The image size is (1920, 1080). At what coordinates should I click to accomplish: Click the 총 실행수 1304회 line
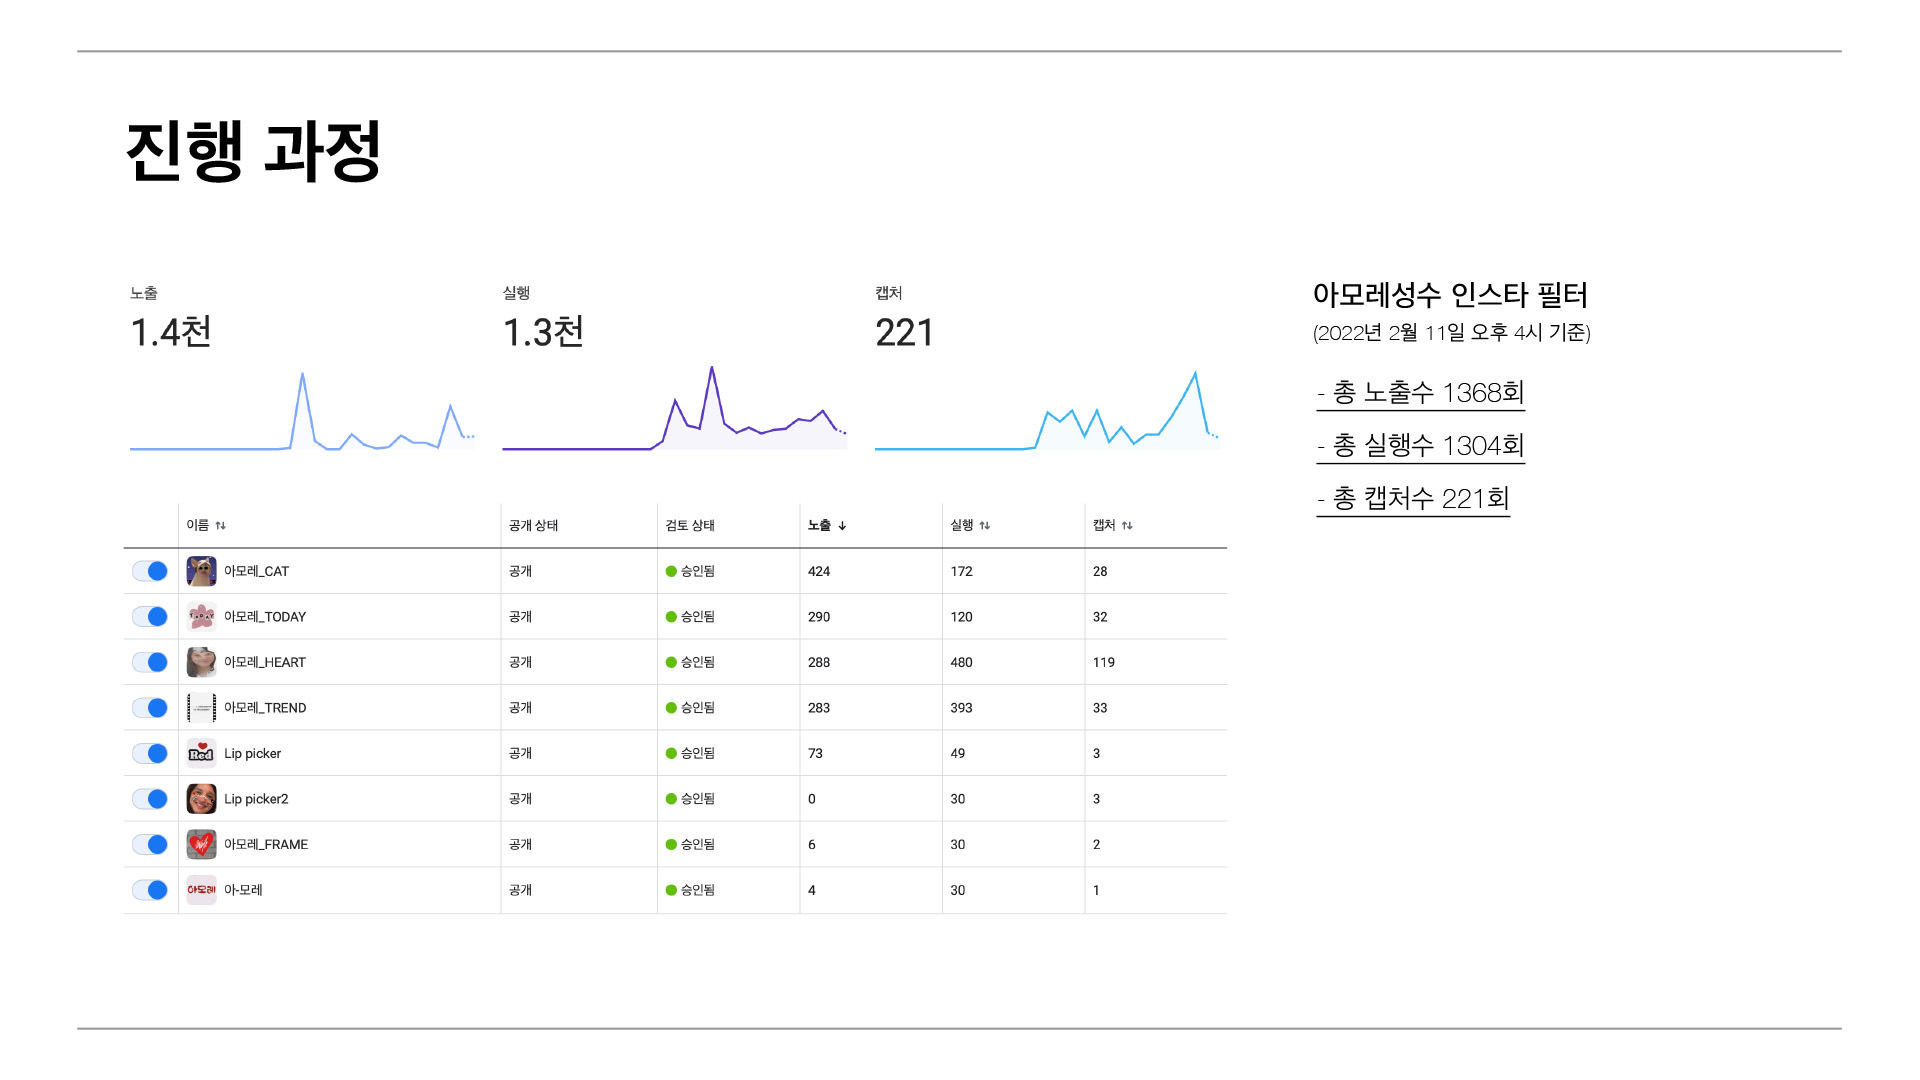[1421, 446]
